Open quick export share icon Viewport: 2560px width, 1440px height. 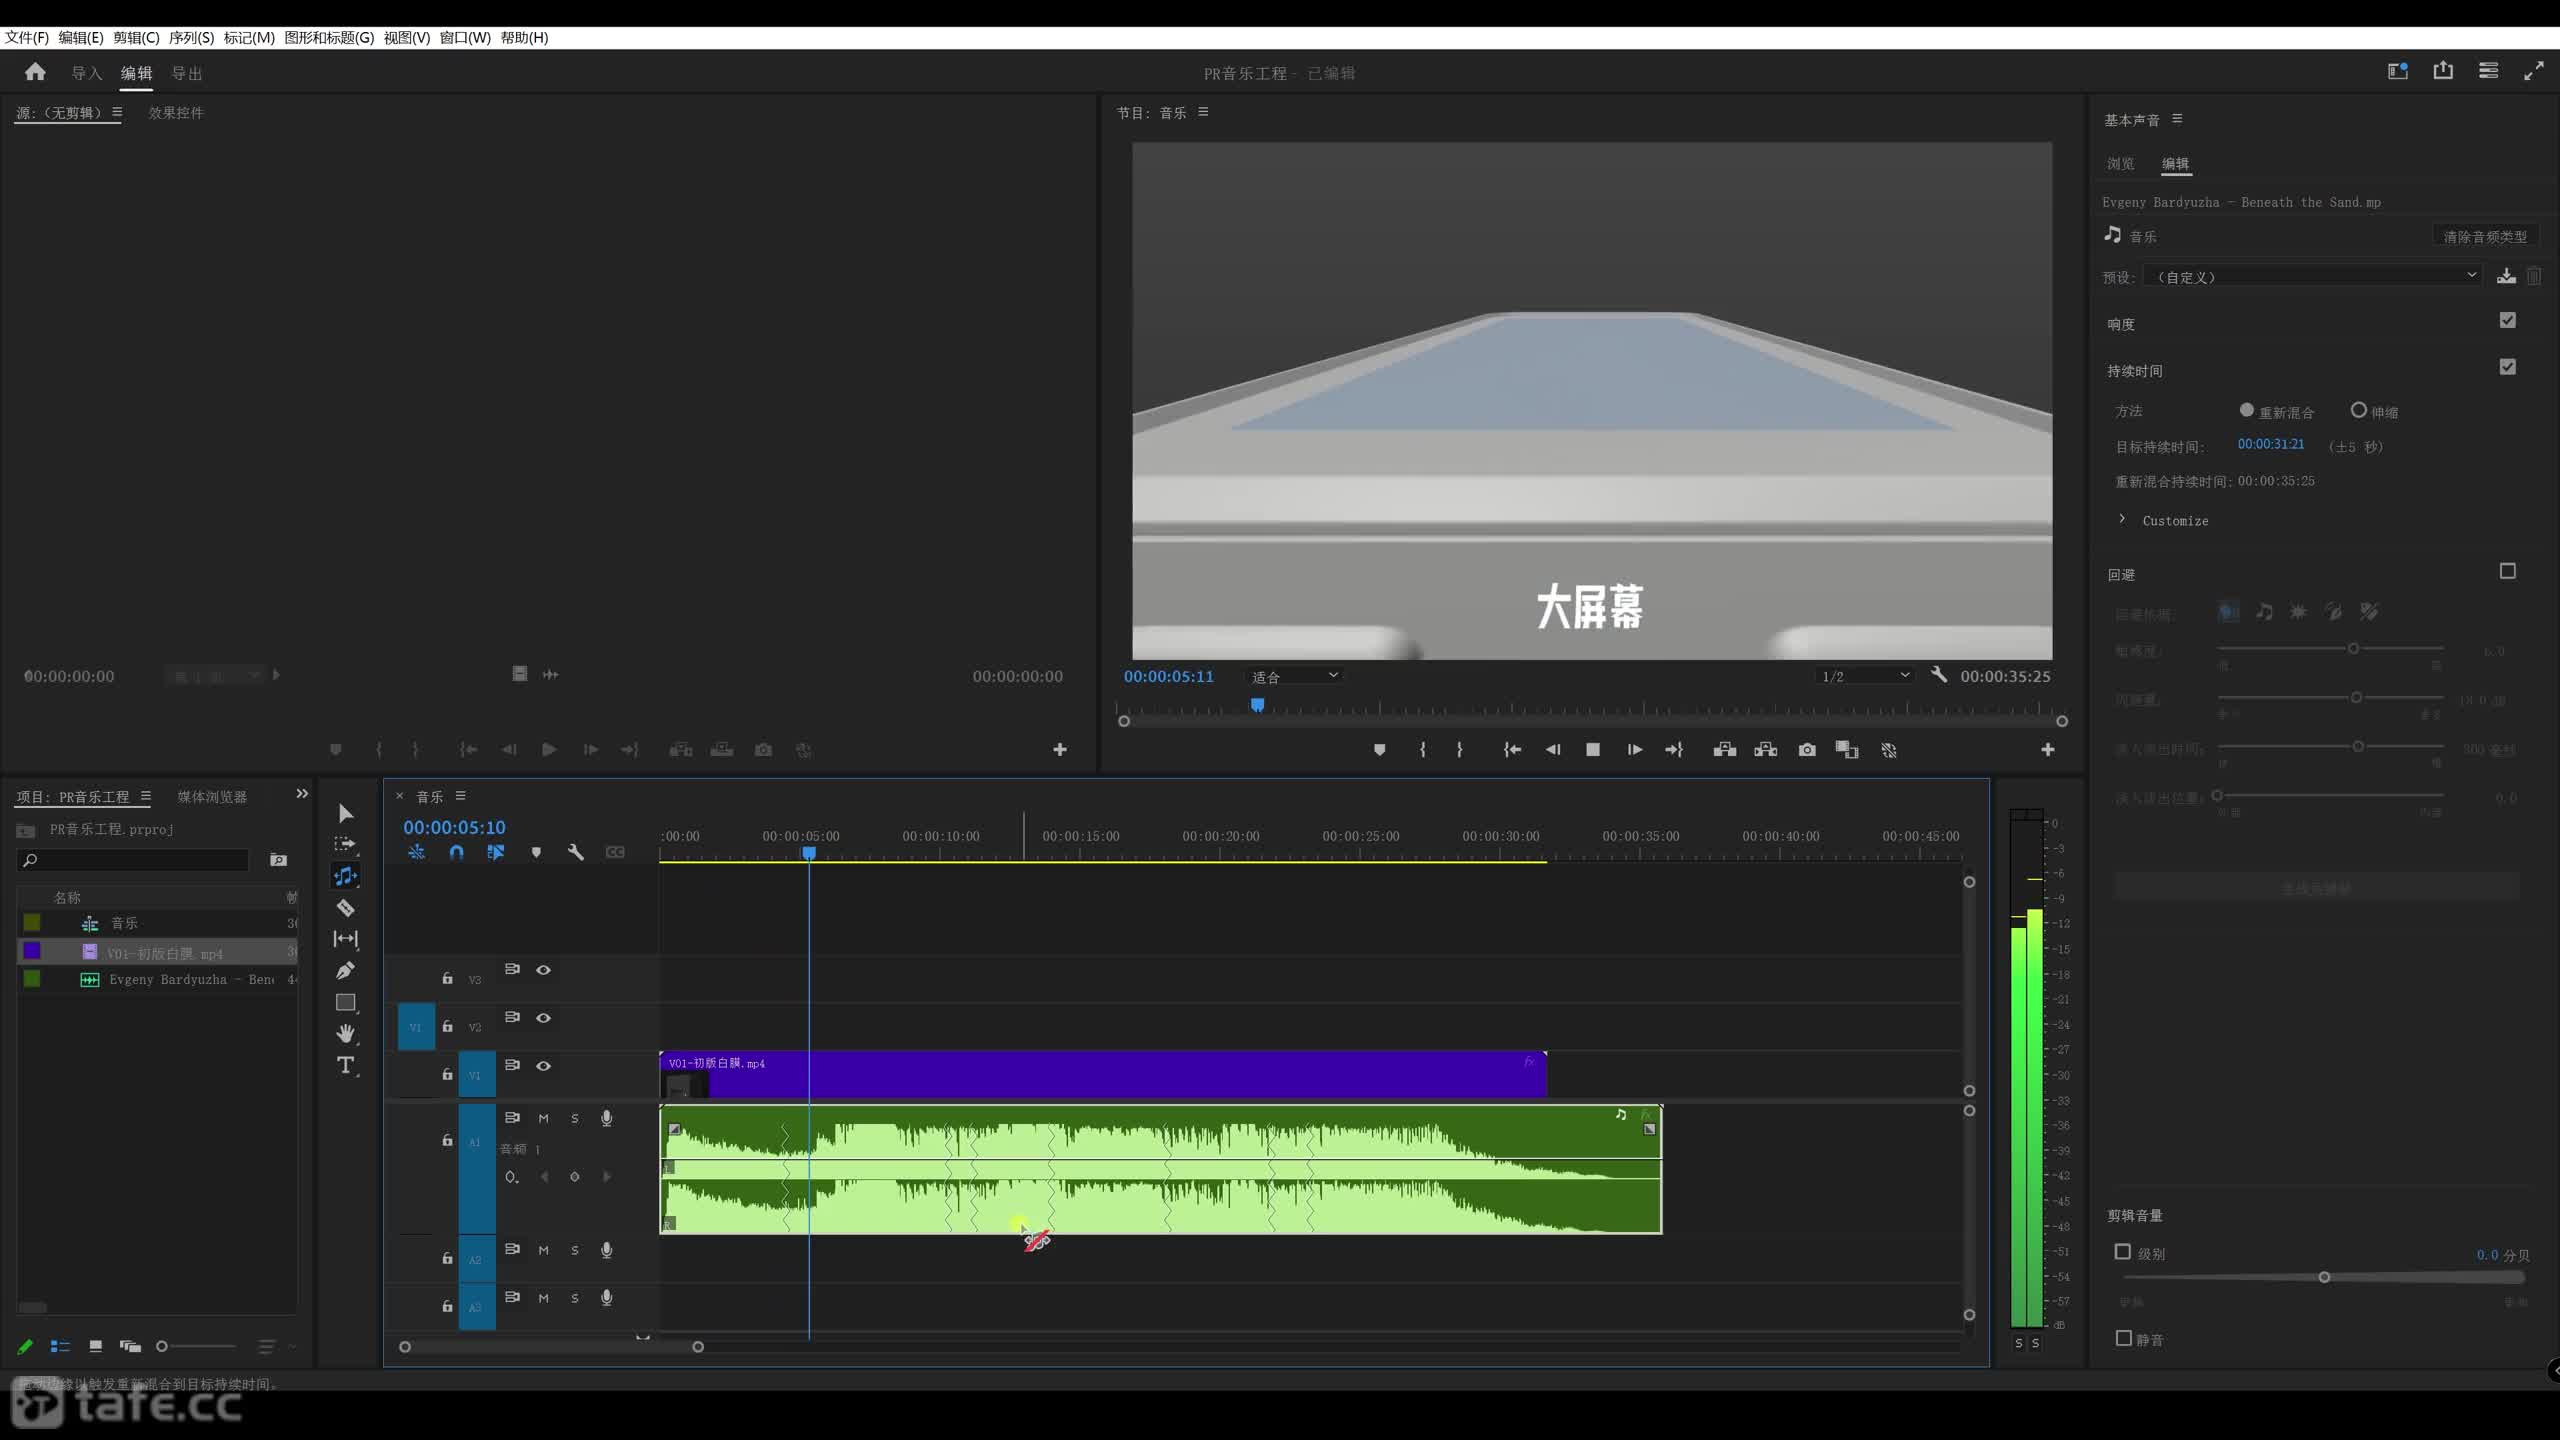[2443, 71]
